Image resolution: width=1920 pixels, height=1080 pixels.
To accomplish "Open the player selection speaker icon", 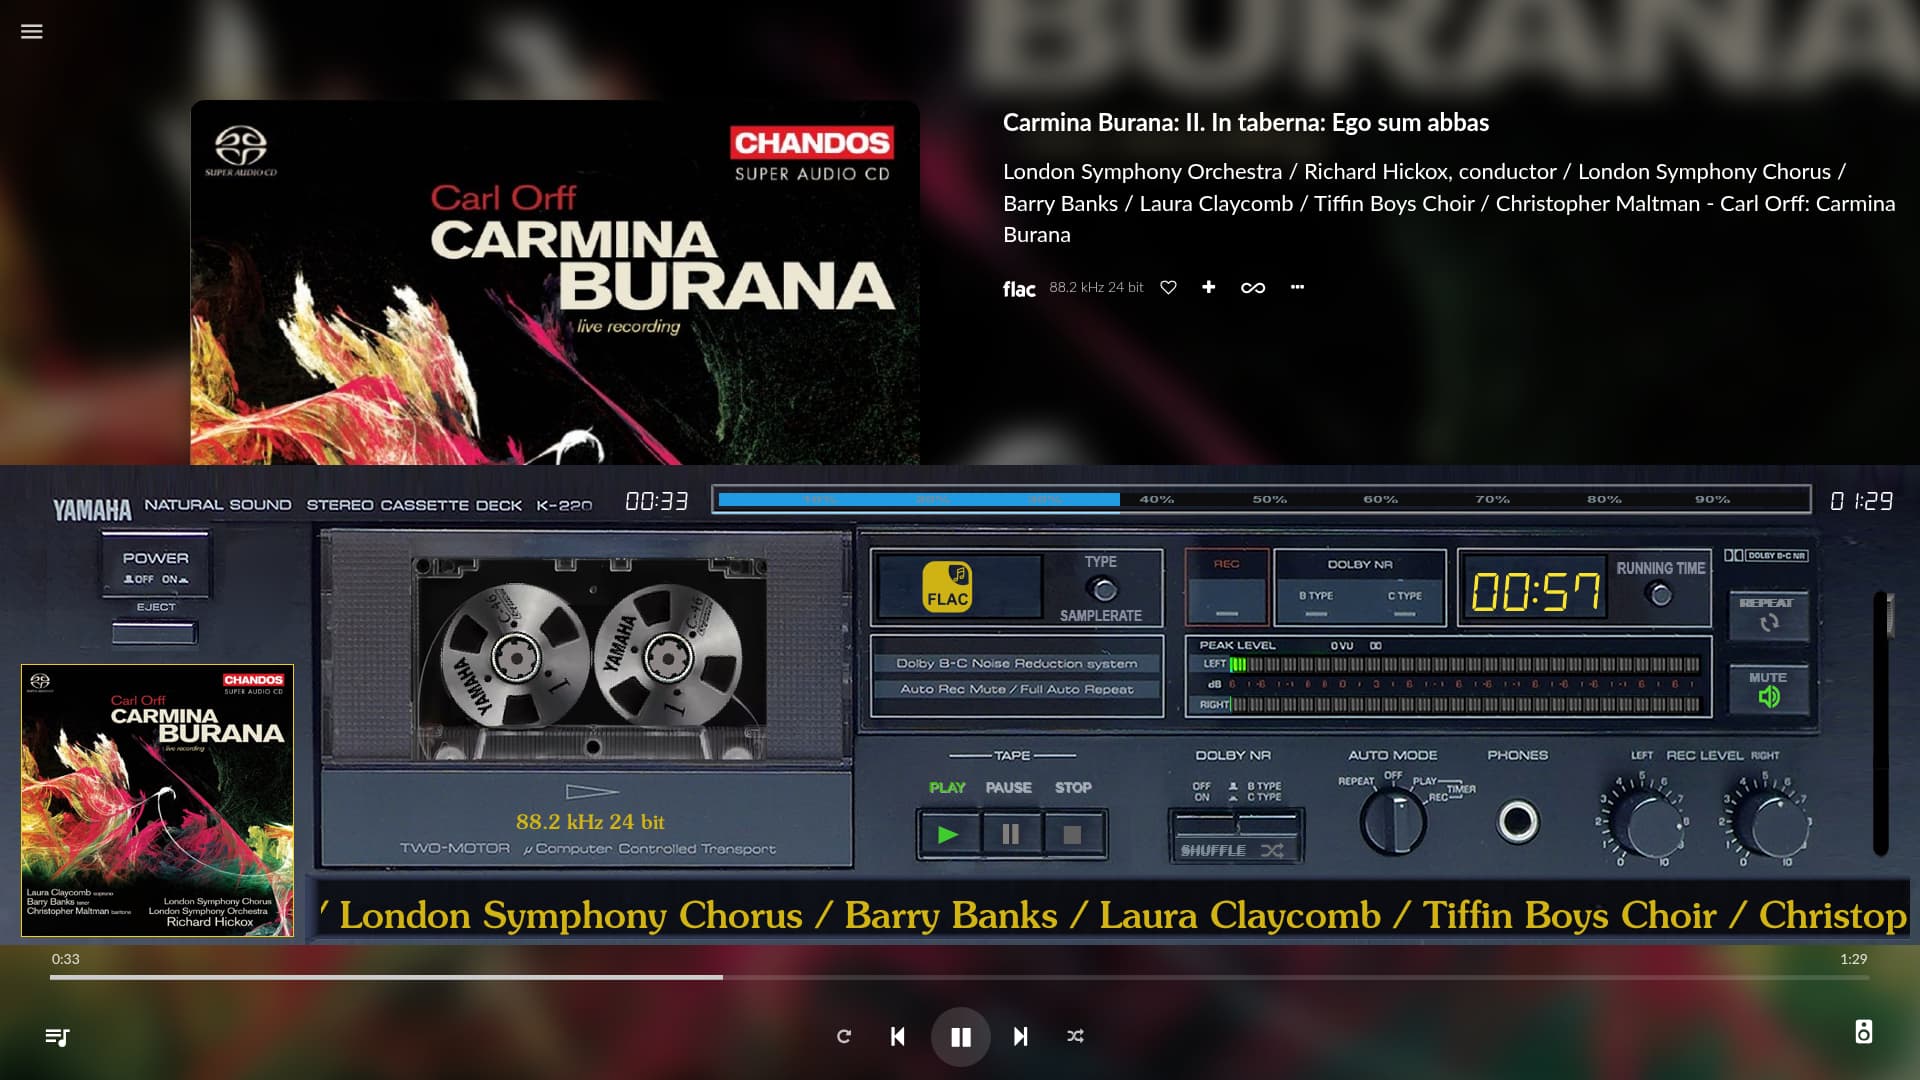I will 1863,1032.
